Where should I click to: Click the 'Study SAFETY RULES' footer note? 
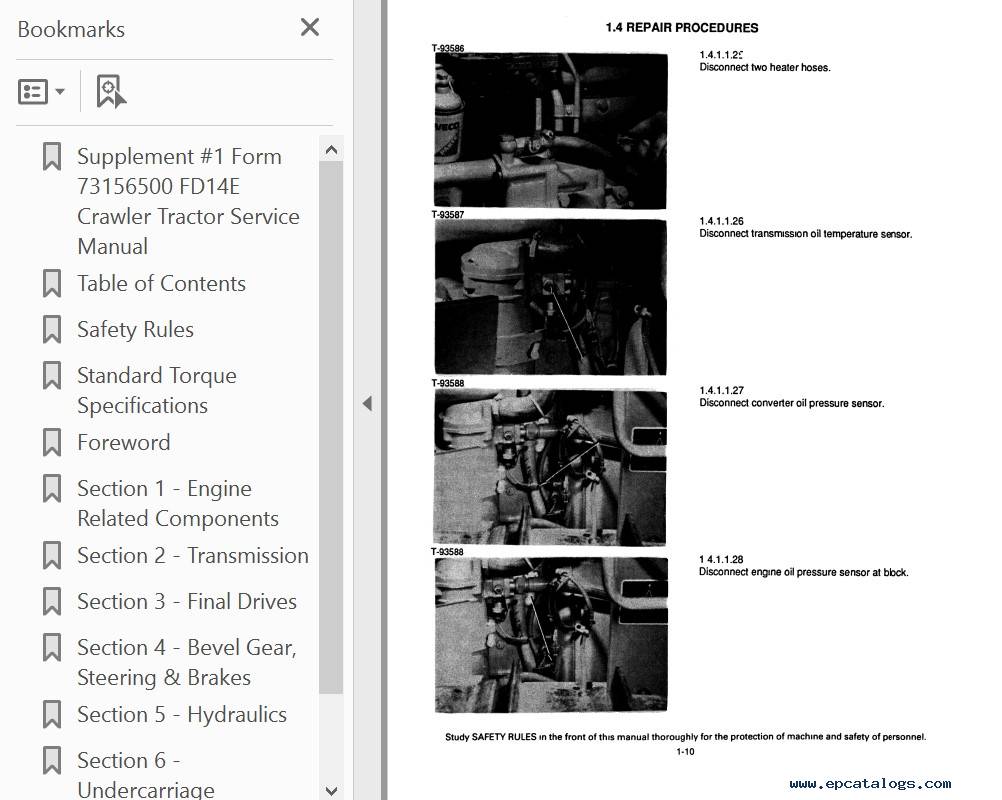(686, 737)
